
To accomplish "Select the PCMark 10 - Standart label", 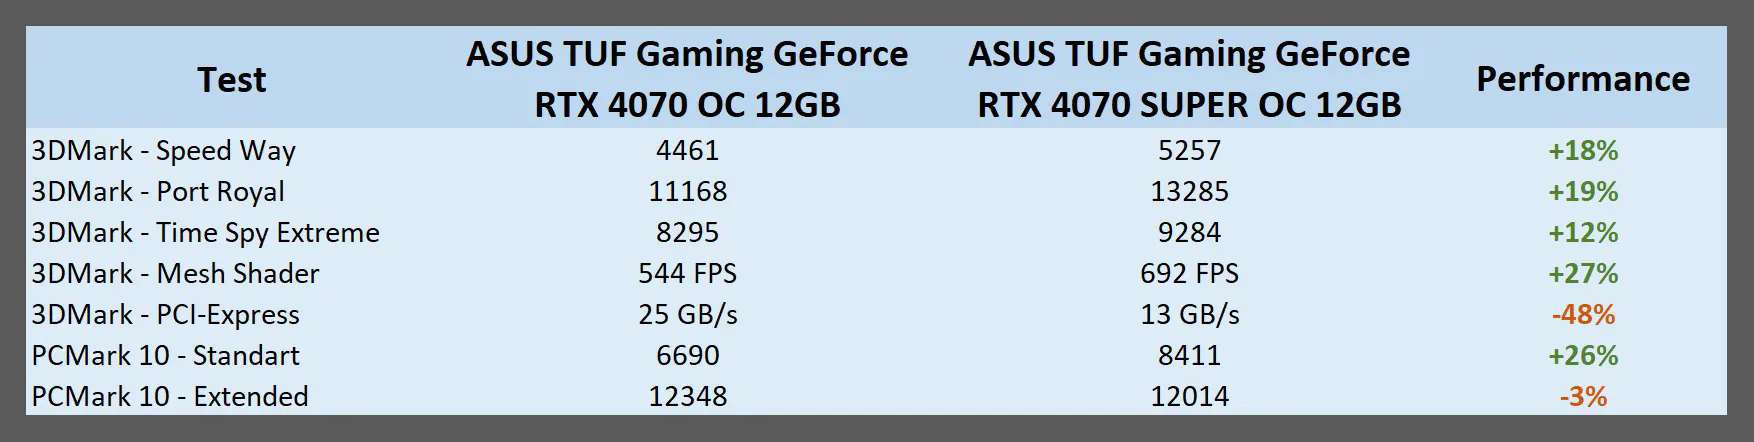I will point(166,355).
